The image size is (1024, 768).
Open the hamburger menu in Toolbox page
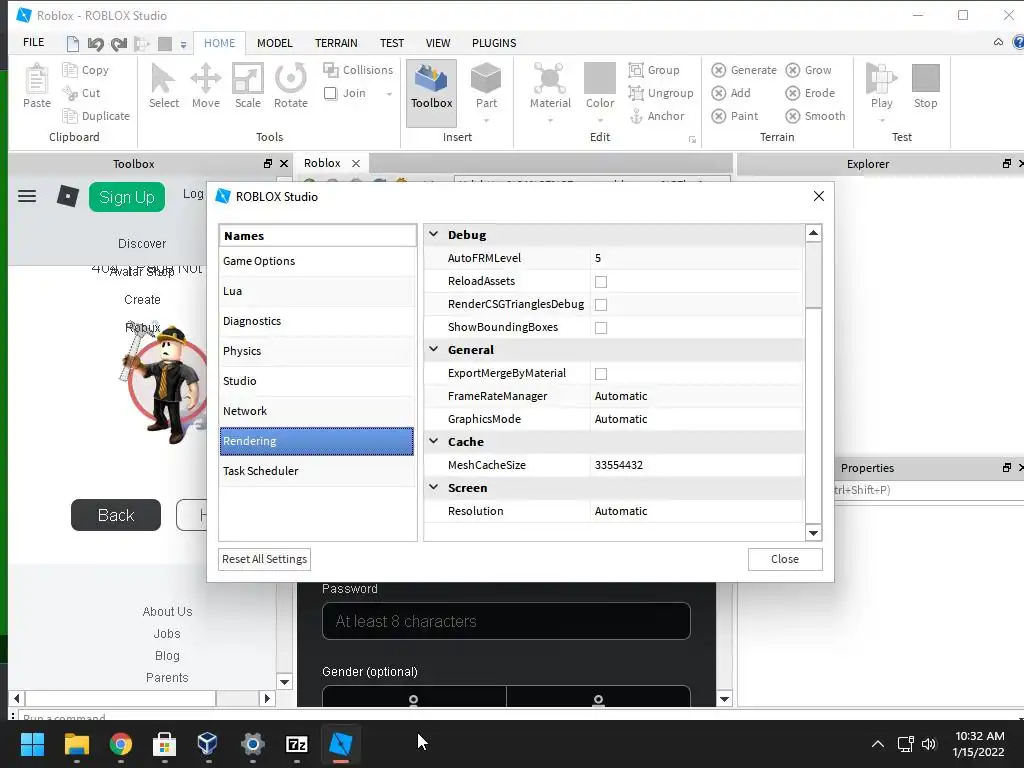tap(27, 196)
